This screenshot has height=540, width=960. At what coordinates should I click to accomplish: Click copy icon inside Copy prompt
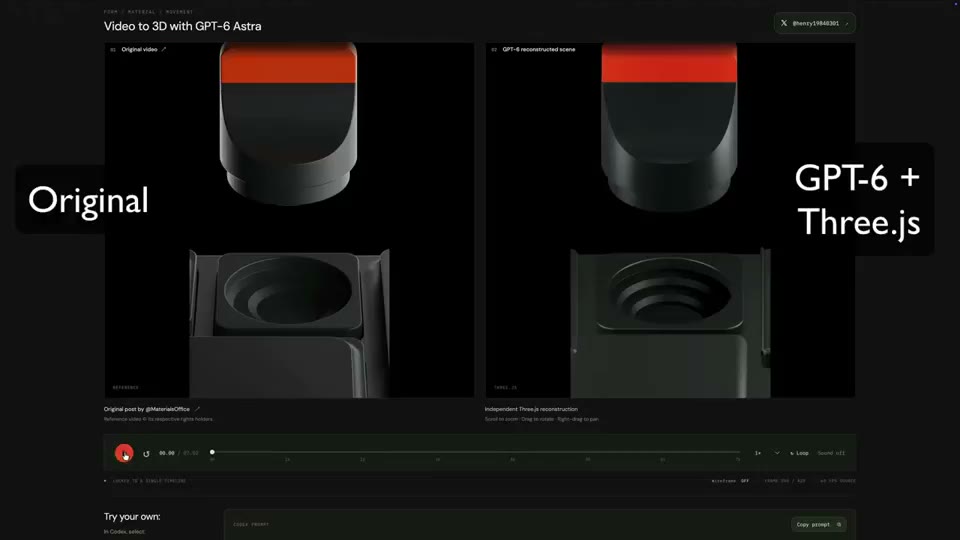pos(839,525)
